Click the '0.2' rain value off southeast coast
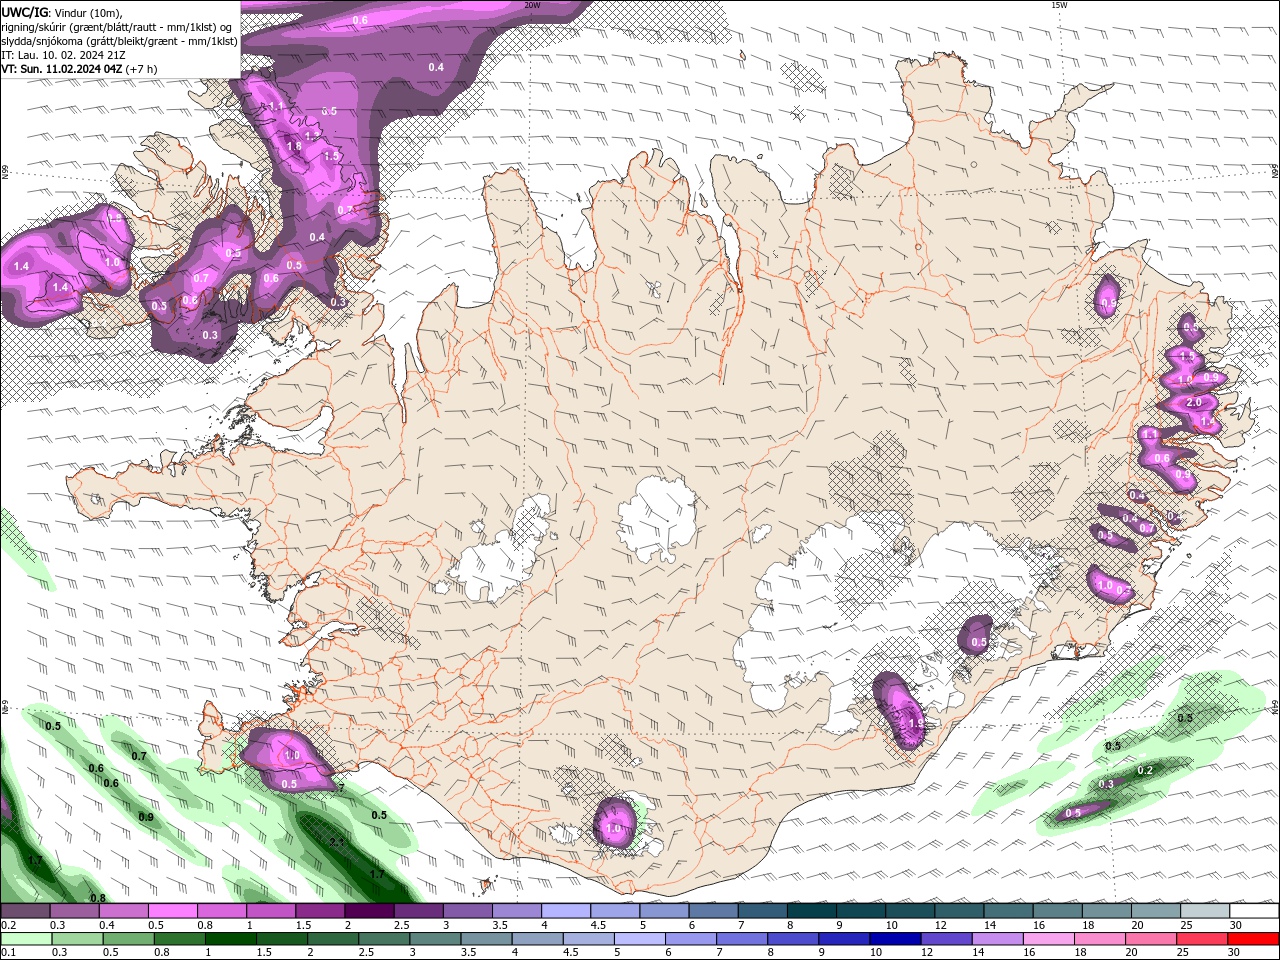1280x960 pixels. (x=1146, y=770)
